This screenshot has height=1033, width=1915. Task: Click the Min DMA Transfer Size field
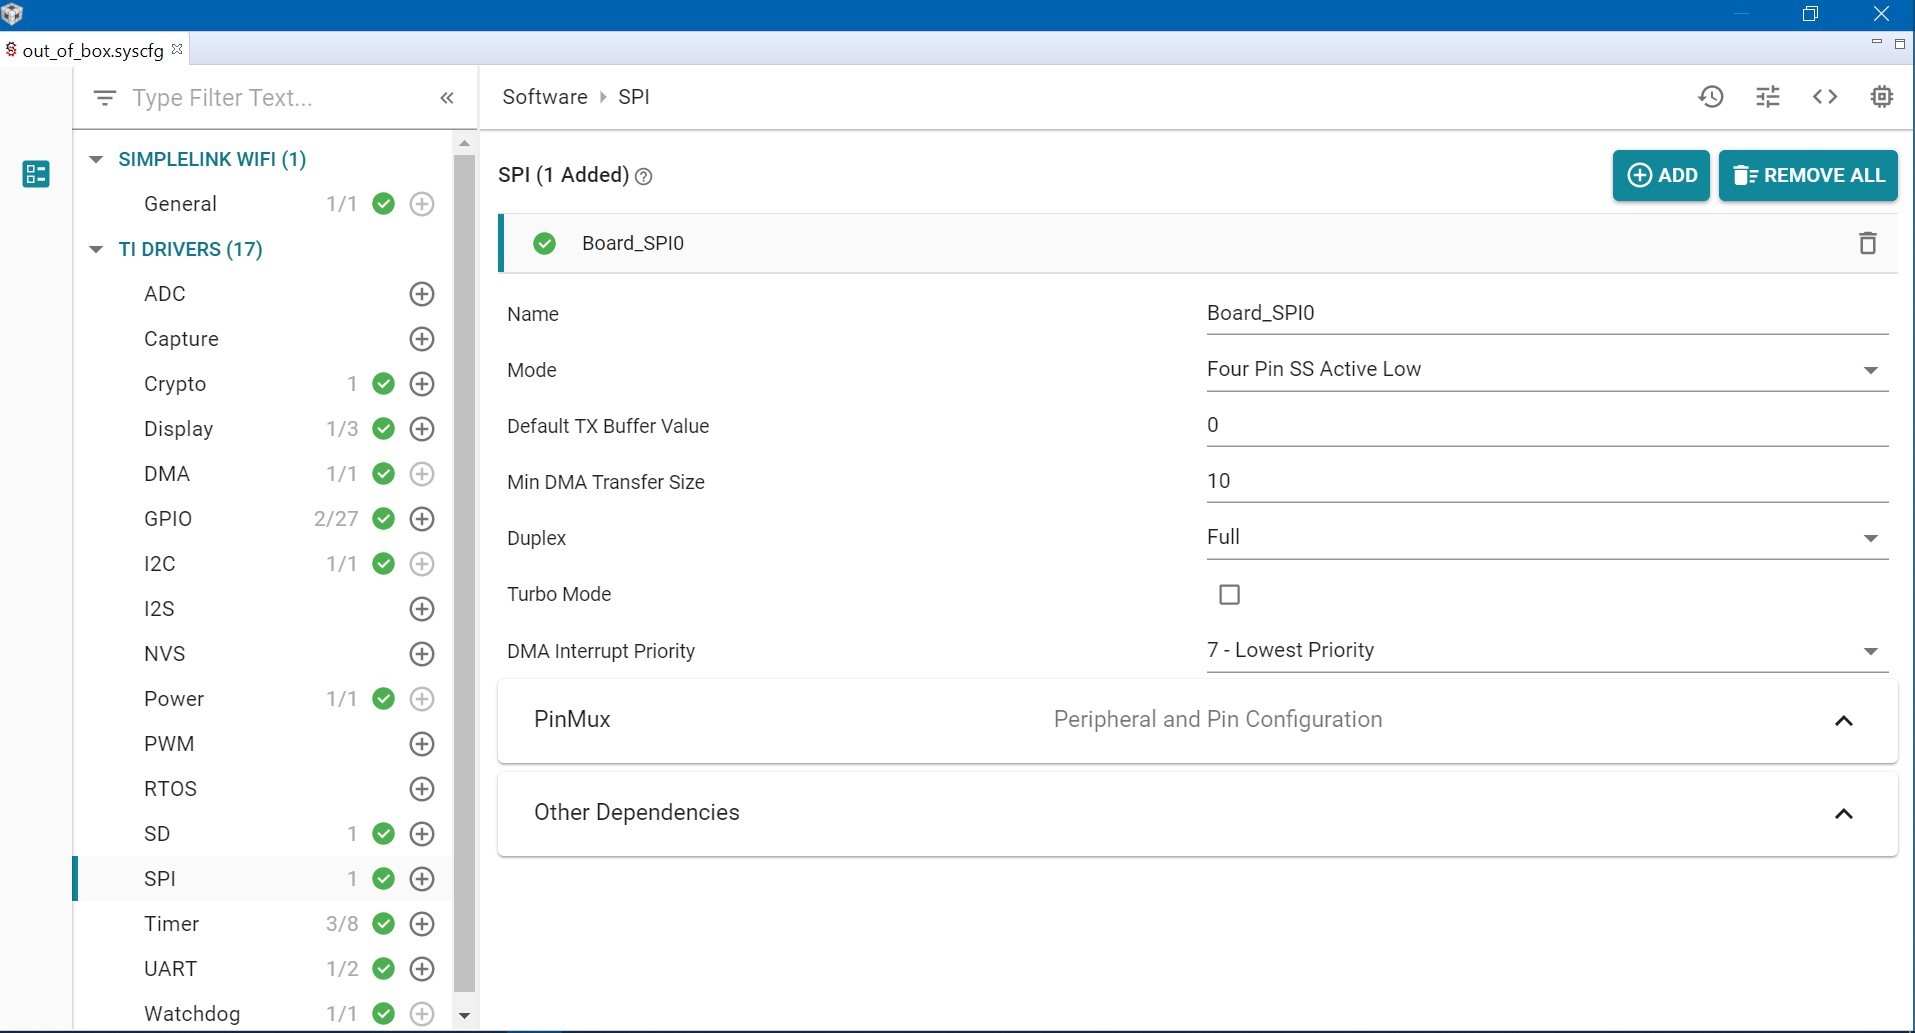[1547, 481]
